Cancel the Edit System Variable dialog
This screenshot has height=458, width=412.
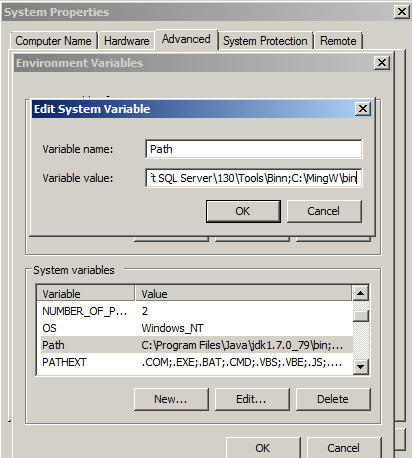pyautogui.click(x=324, y=211)
